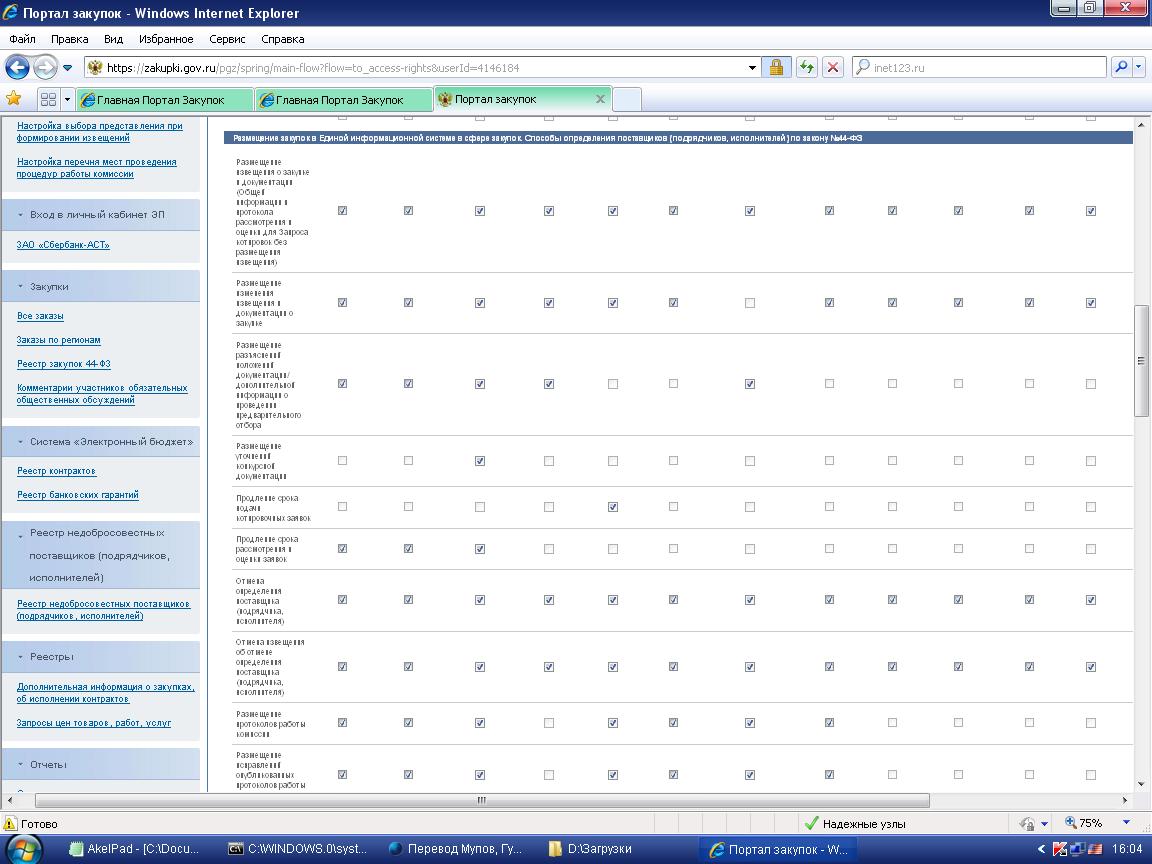Open the 'Сервис' menu
The height and width of the screenshot is (864, 1152).
click(227, 39)
